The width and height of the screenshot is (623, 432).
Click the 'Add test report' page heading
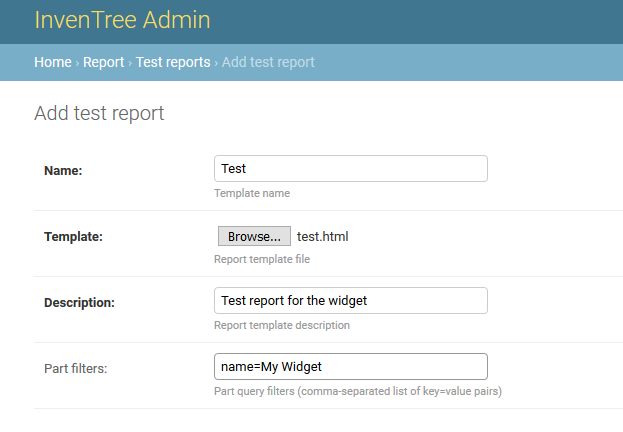[x=99, y=113]
